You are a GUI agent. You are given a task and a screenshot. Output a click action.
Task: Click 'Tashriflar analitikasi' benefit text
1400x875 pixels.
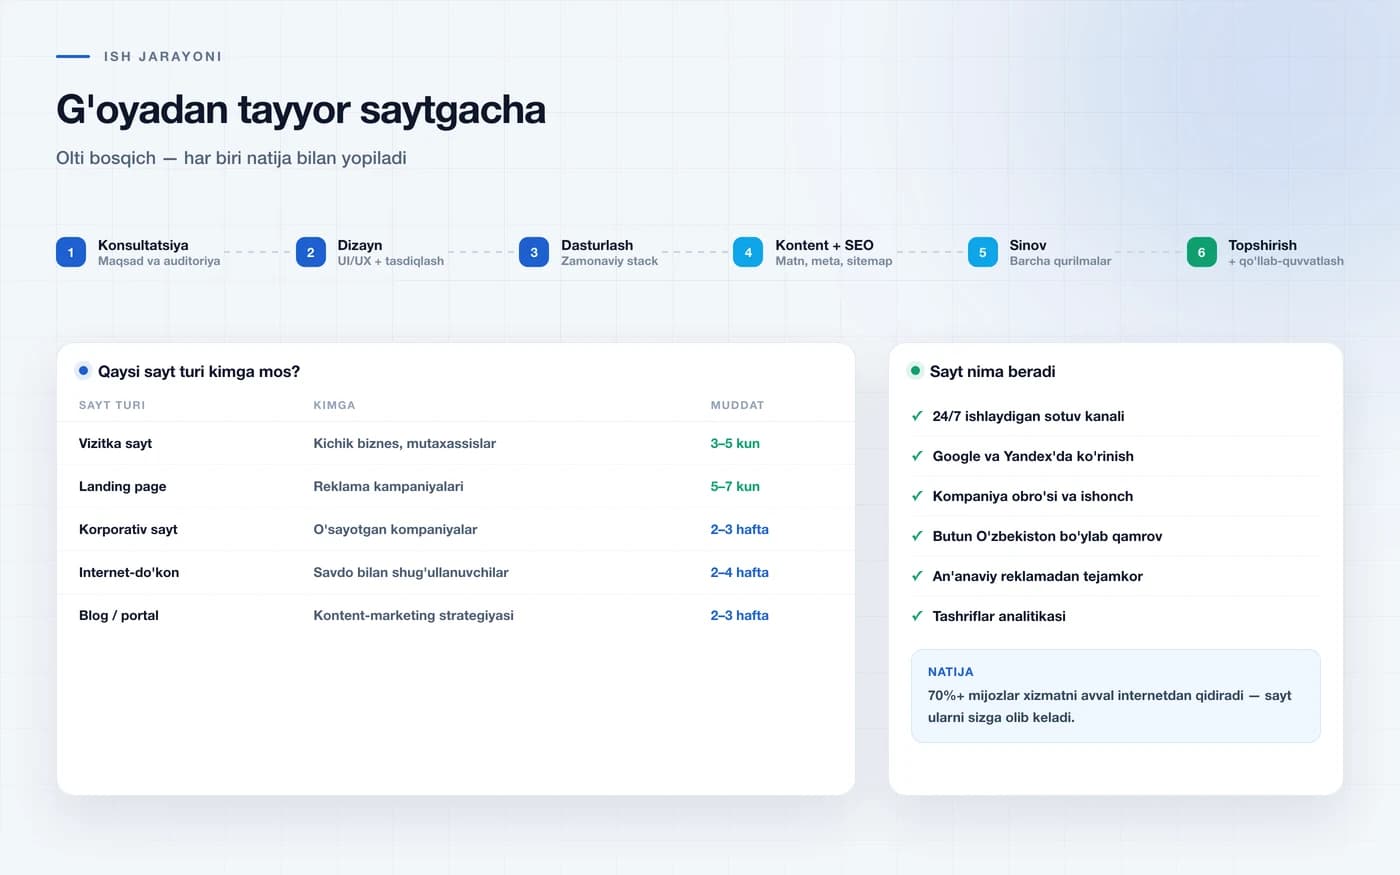(999, 616)
